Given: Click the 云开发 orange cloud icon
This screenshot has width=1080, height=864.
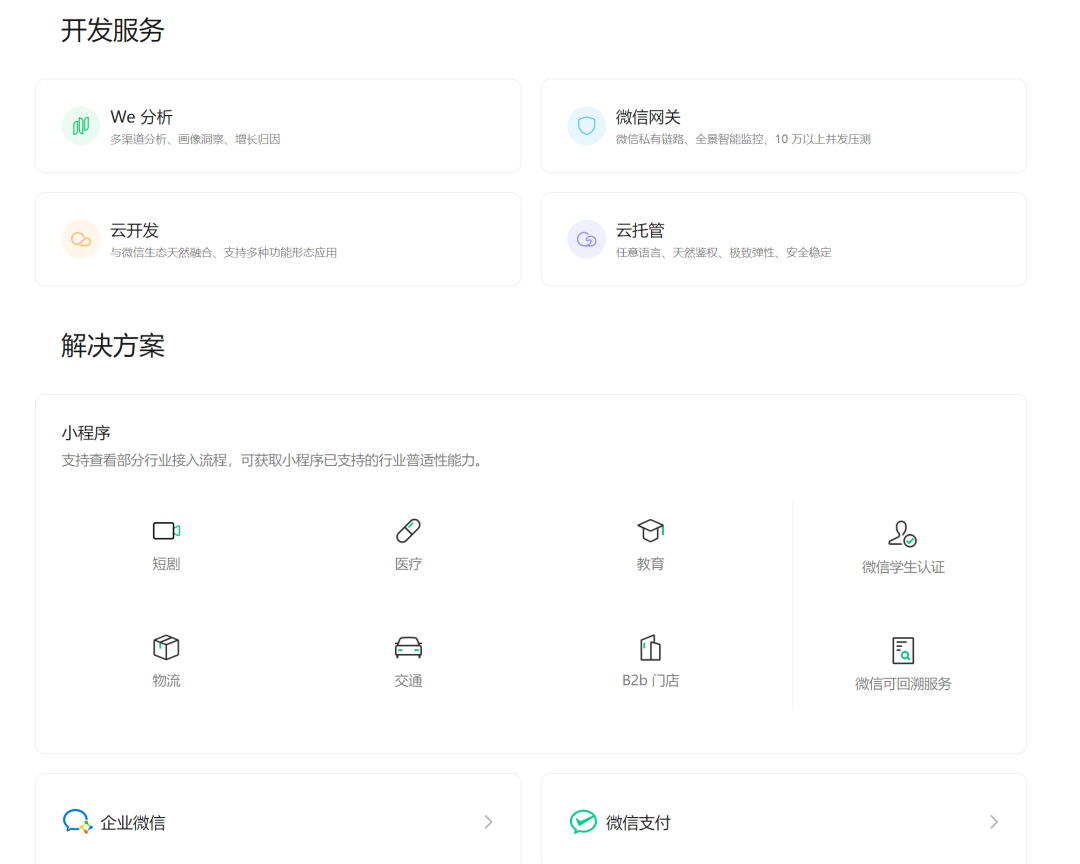Looking at the screenshot, I should (x=81, y=239).
